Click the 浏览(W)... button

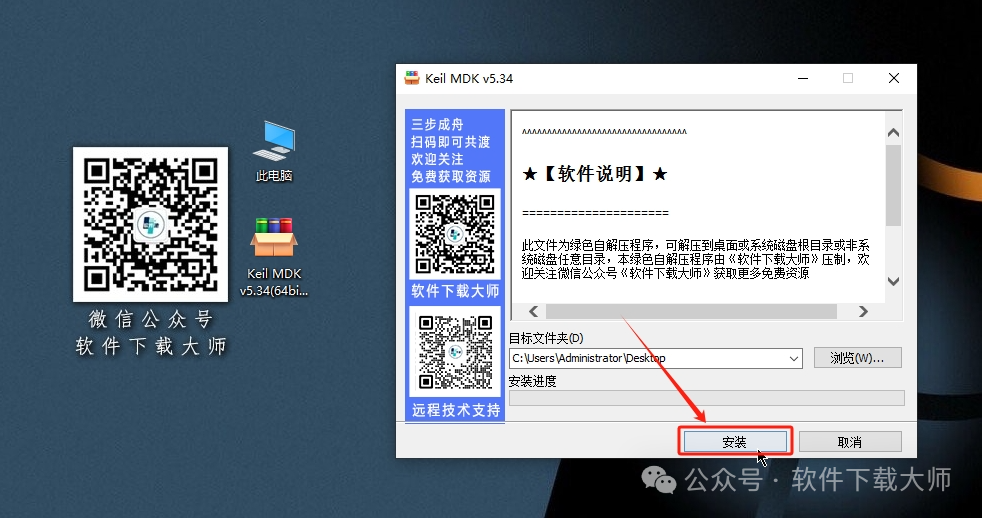click(857, 358)
